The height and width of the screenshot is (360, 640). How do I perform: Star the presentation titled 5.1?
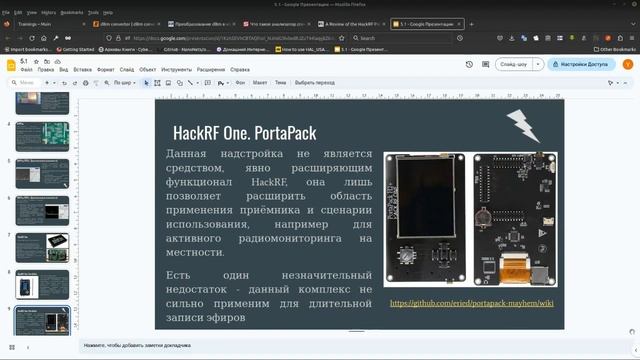coord(36,61)
